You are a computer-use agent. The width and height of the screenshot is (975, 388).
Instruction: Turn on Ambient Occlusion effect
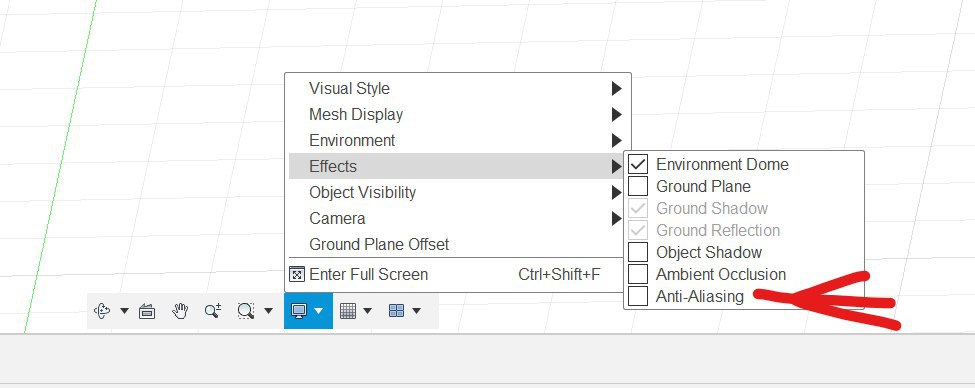638,274
